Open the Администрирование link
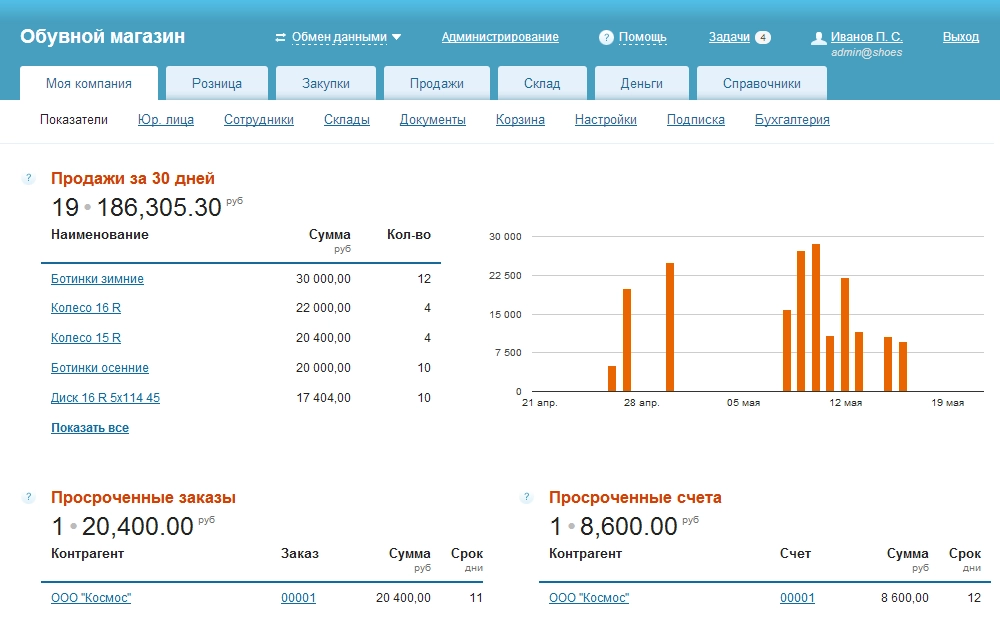Viewport: 1000px width, 622px height. [x=500, y=37]
